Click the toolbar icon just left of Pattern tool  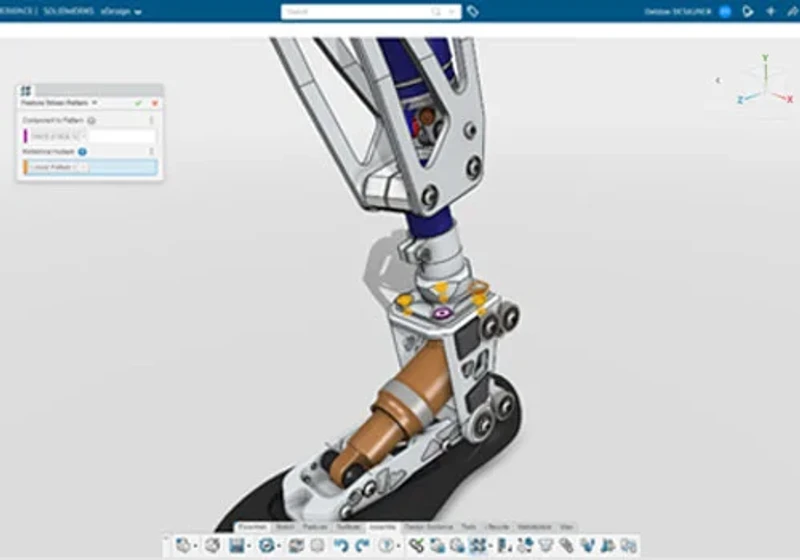tap(457, 546)
